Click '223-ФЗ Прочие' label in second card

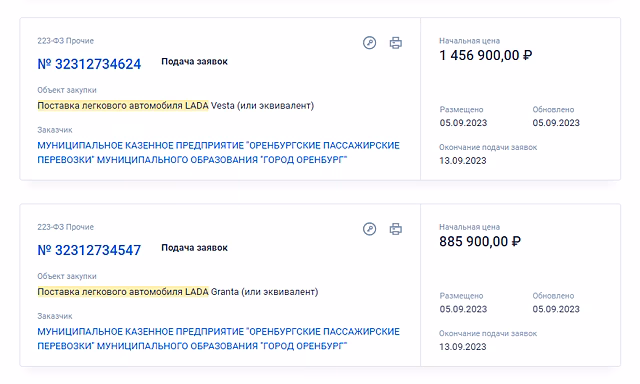(x=65, y=227)
